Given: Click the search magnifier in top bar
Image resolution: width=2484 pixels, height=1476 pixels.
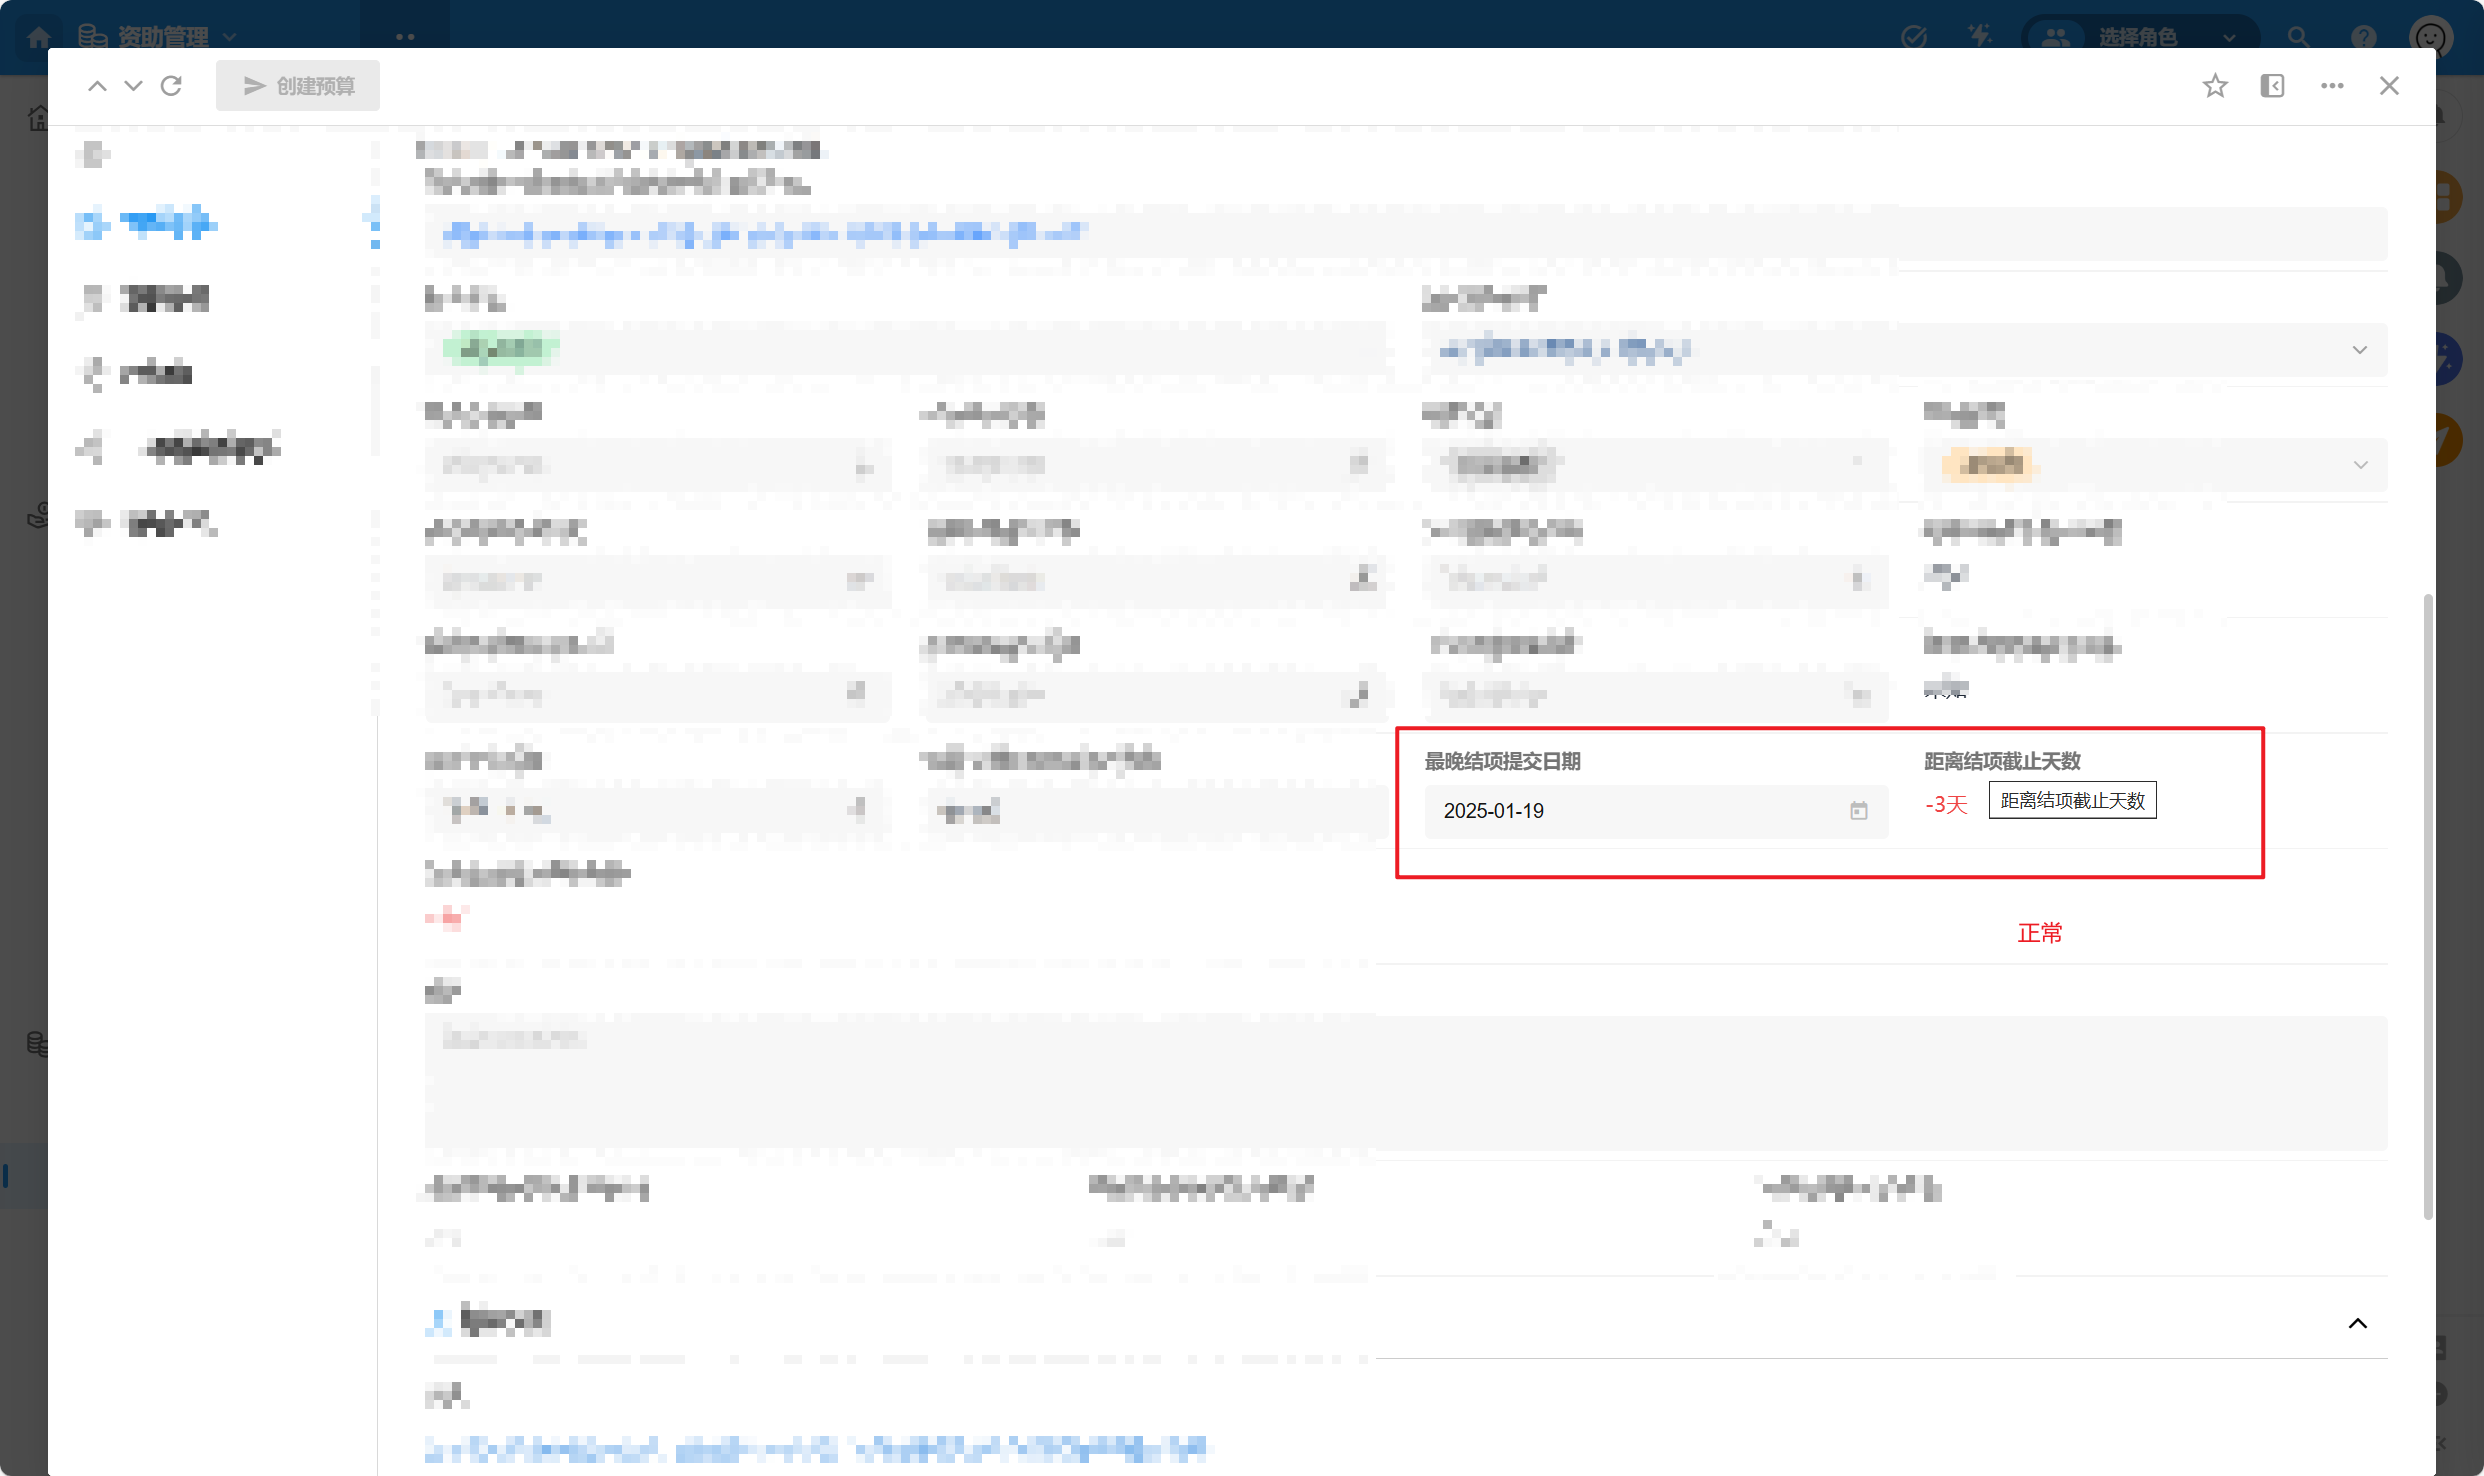Looking at the screenshot, I should tap(2298, 37).
